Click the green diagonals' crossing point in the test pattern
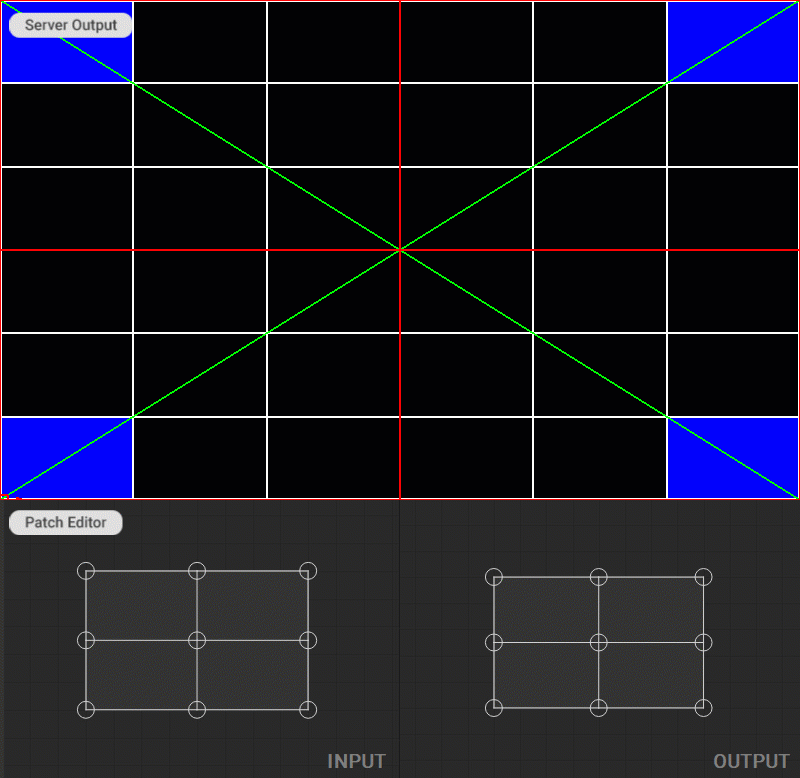The width and height of the screenshot is (800, 778). coord(400,250)
